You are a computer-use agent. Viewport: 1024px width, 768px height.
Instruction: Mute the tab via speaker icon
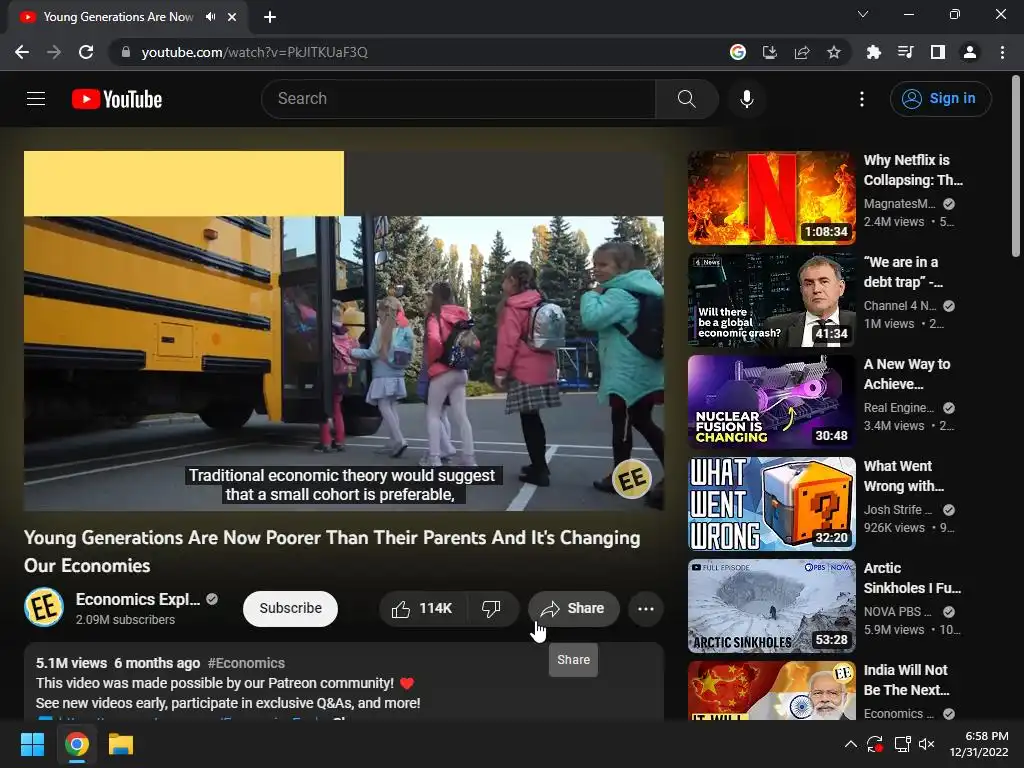pos(210,17)
